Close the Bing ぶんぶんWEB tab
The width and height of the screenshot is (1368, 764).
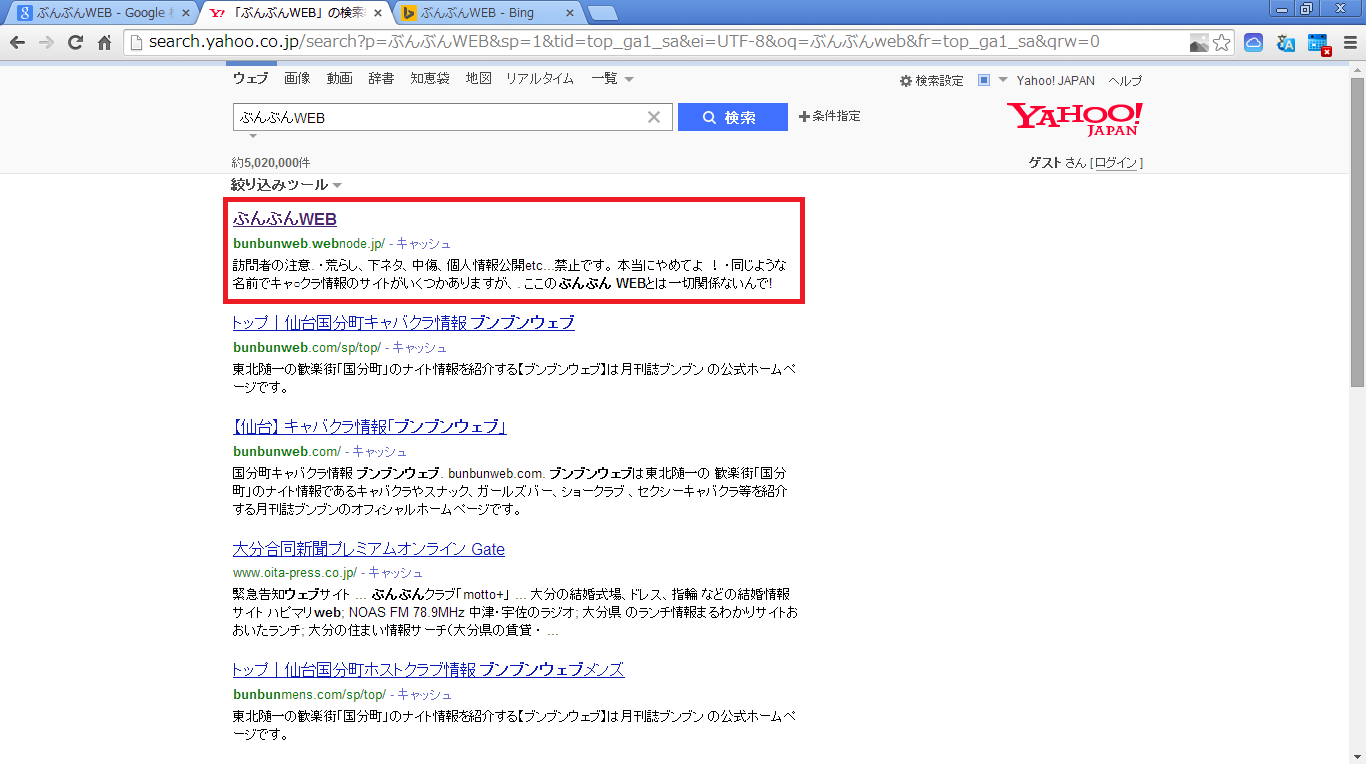pos(569,13)
